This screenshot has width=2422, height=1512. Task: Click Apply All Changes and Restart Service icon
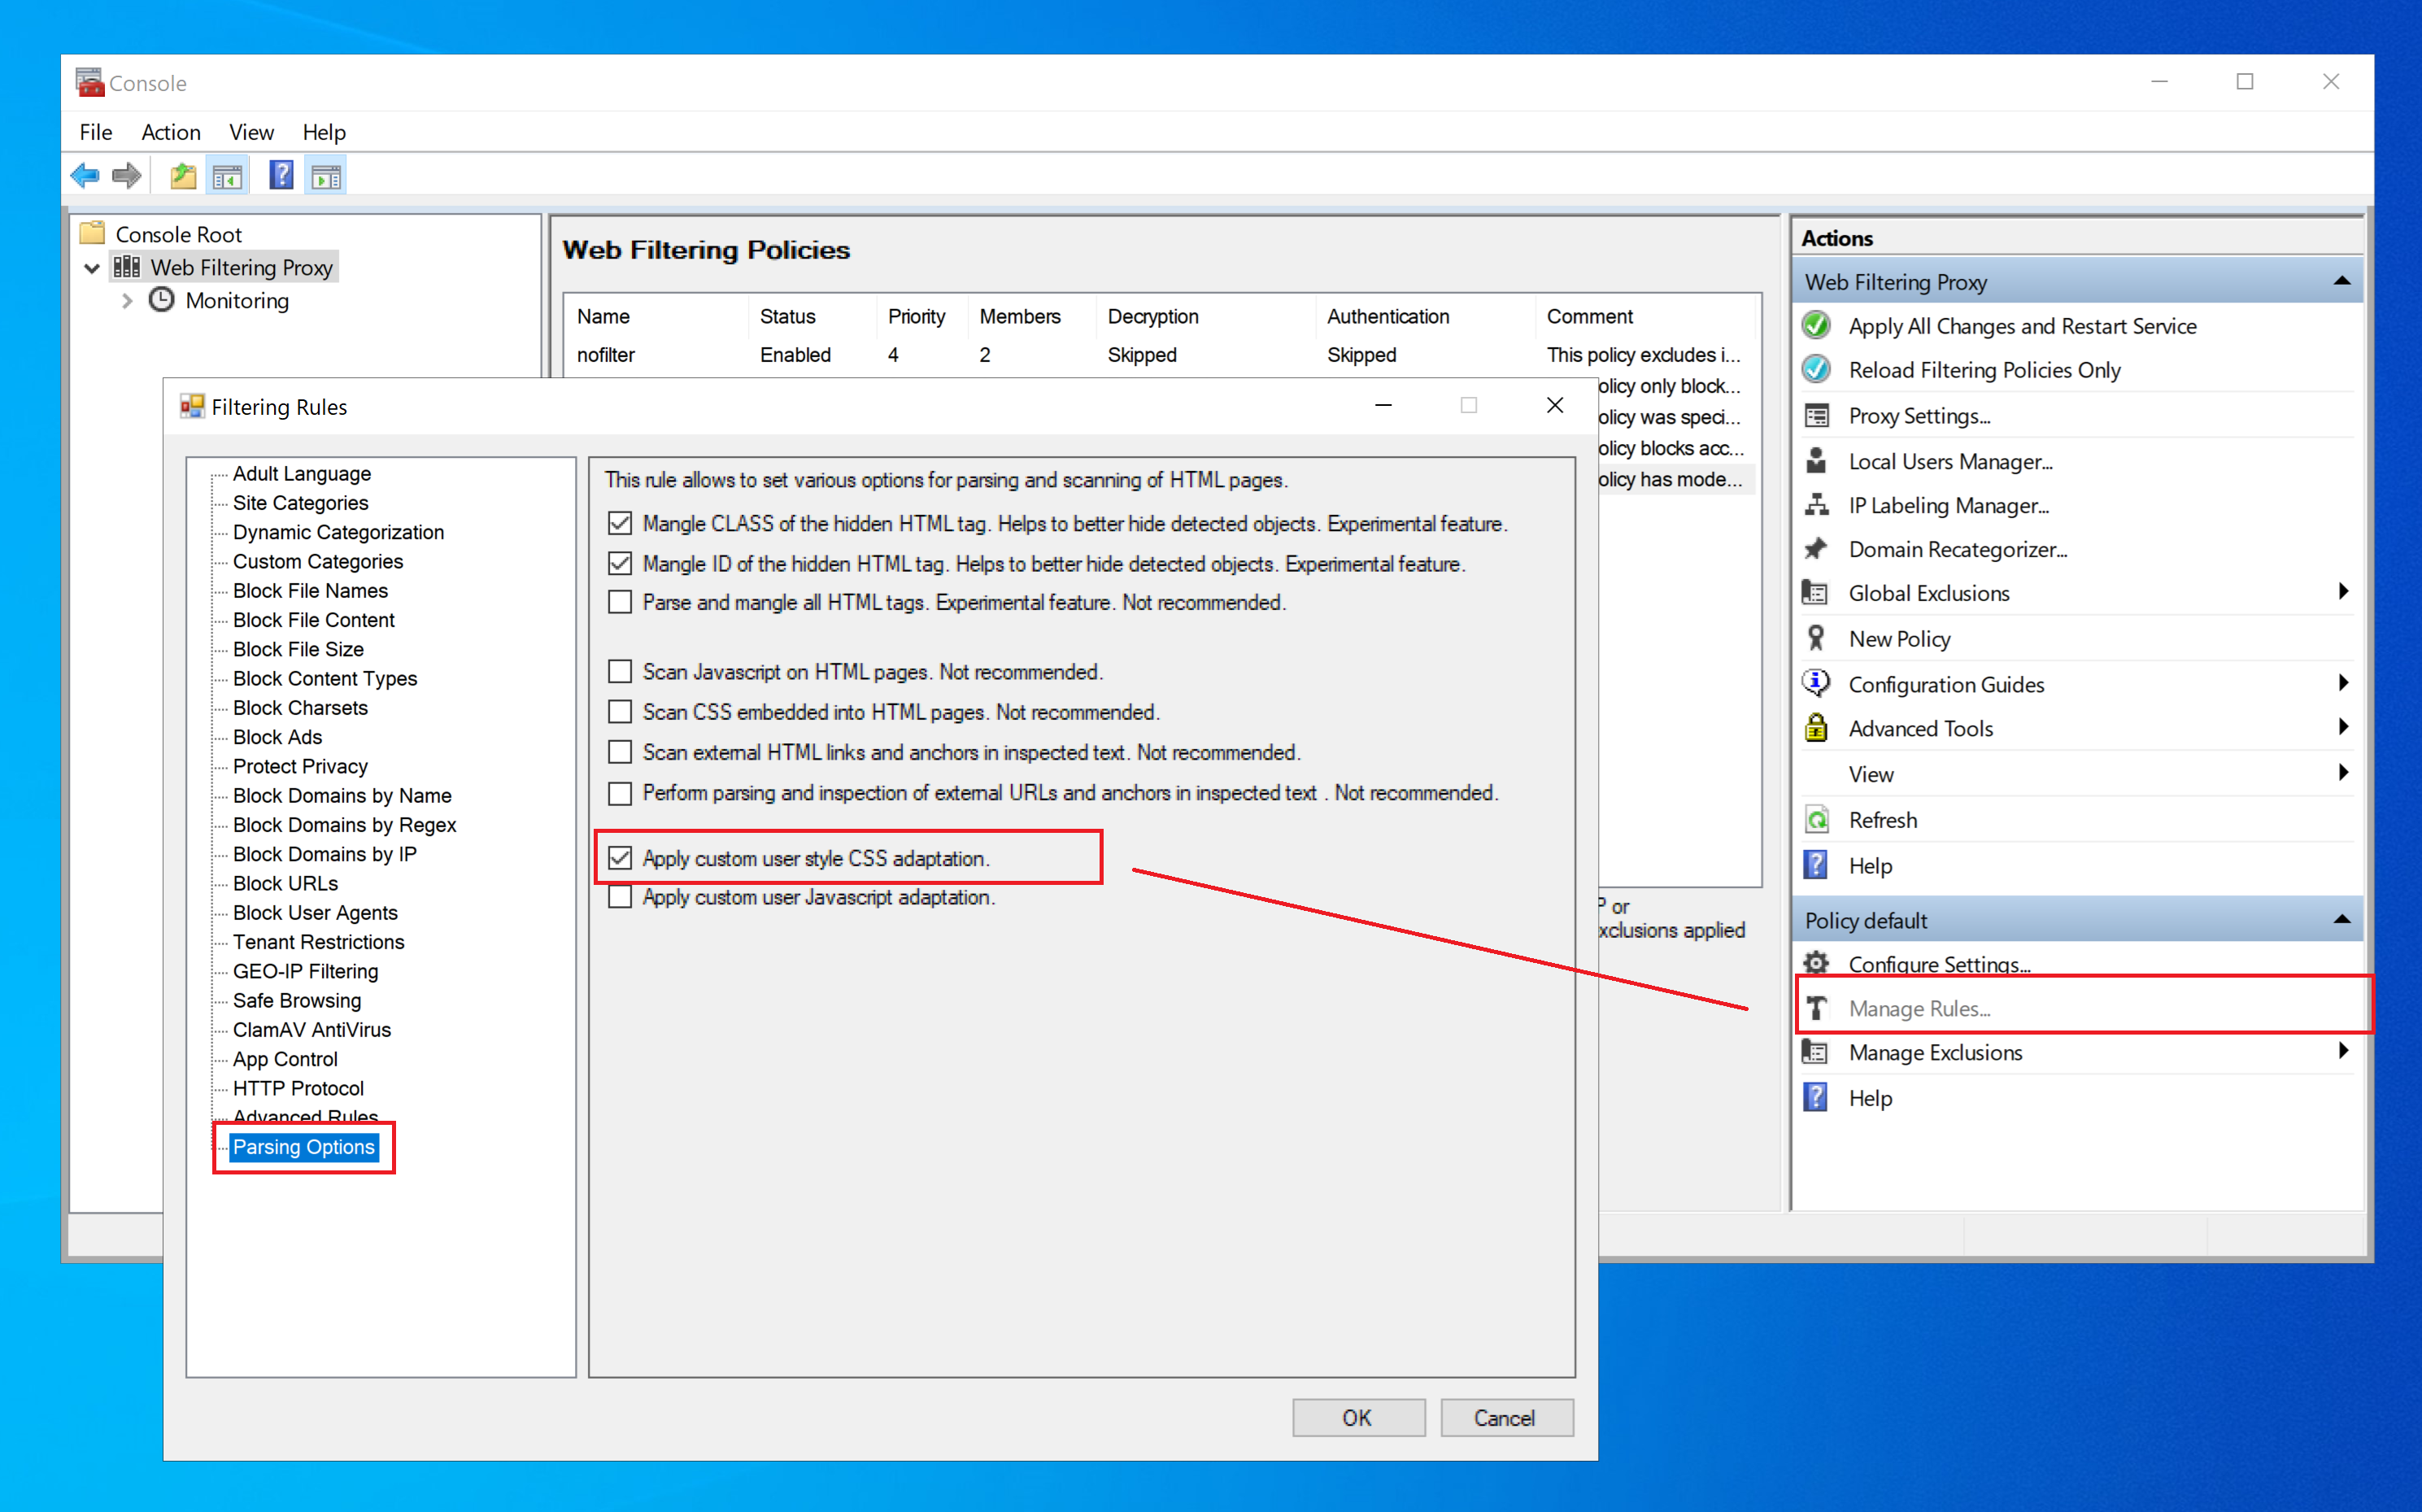[x=1816, y=326]
